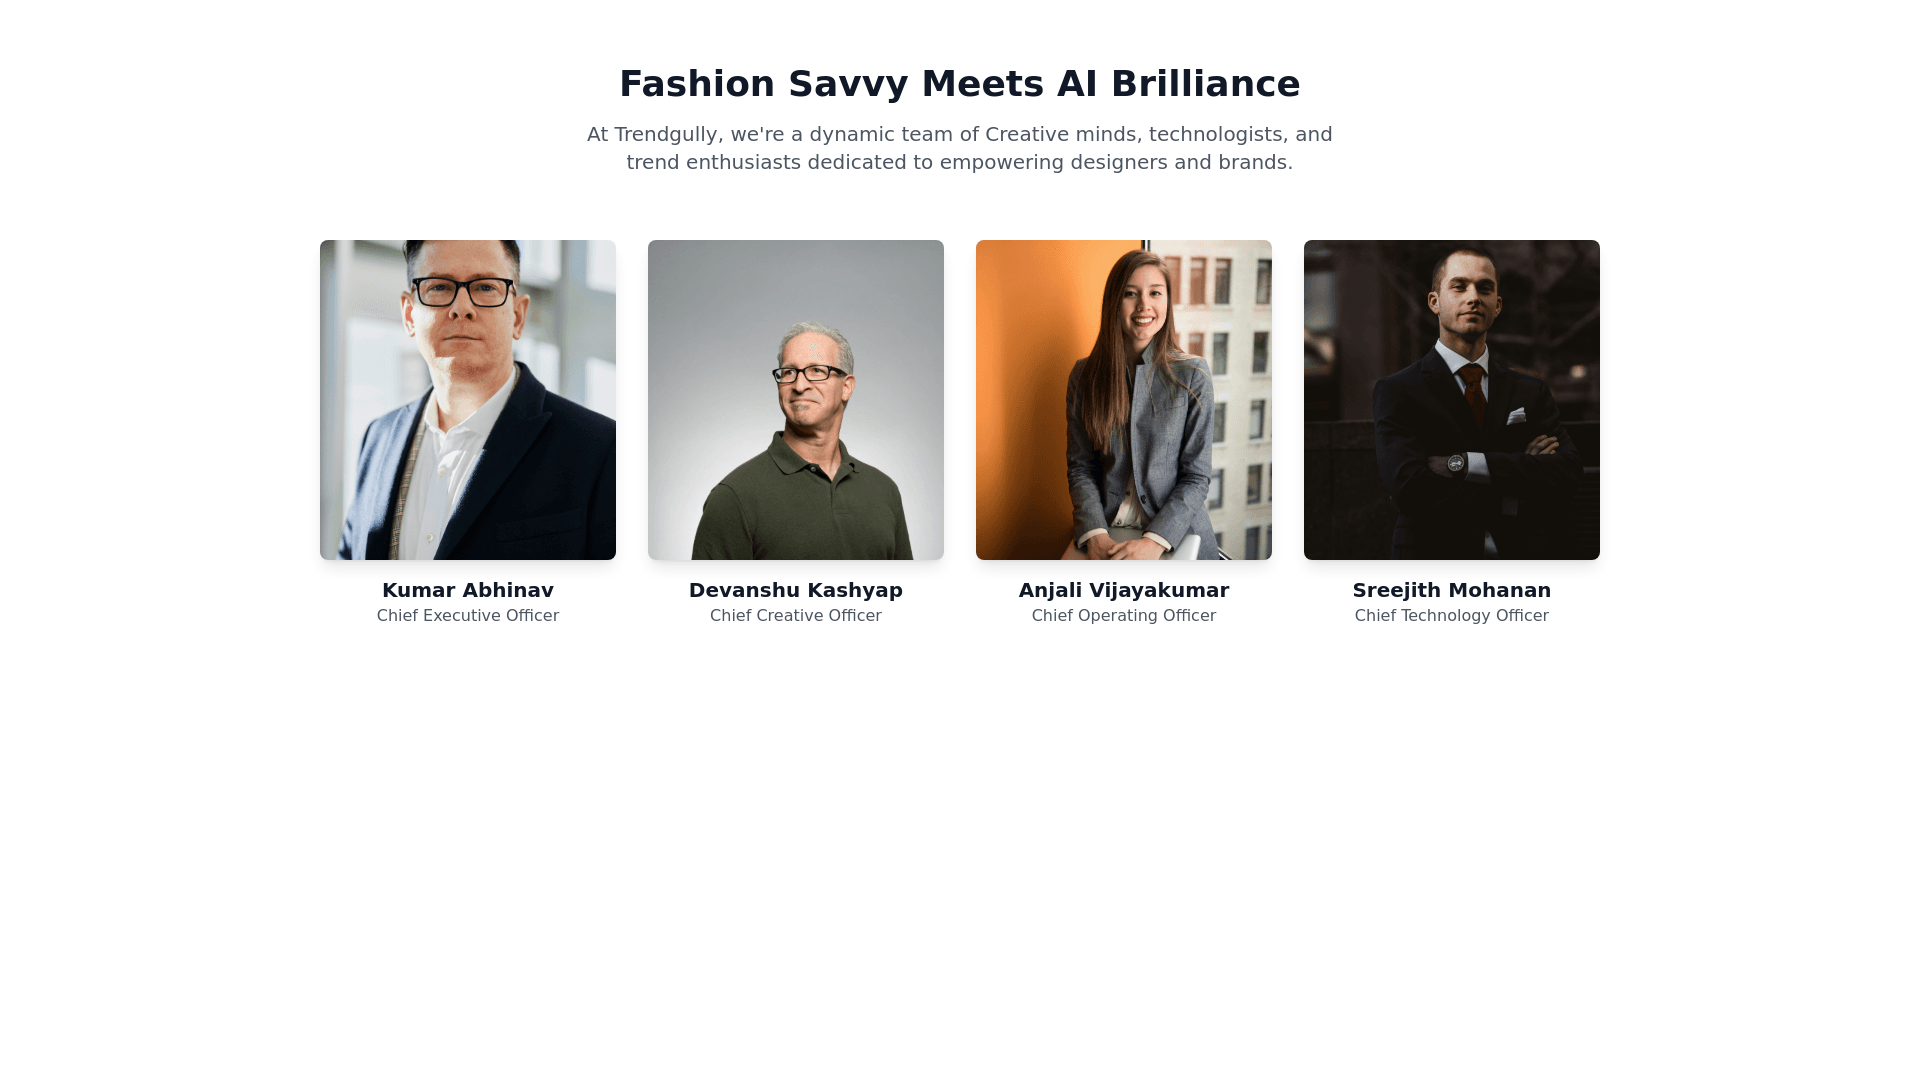Open Kumar Abhinav's portrait photo
This screenshot has width=1920, height=1080.
(468, 400)
